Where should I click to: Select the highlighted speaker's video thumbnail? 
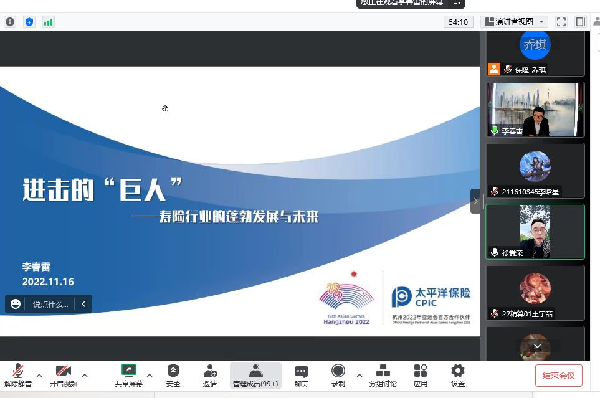tap(535, 232)
